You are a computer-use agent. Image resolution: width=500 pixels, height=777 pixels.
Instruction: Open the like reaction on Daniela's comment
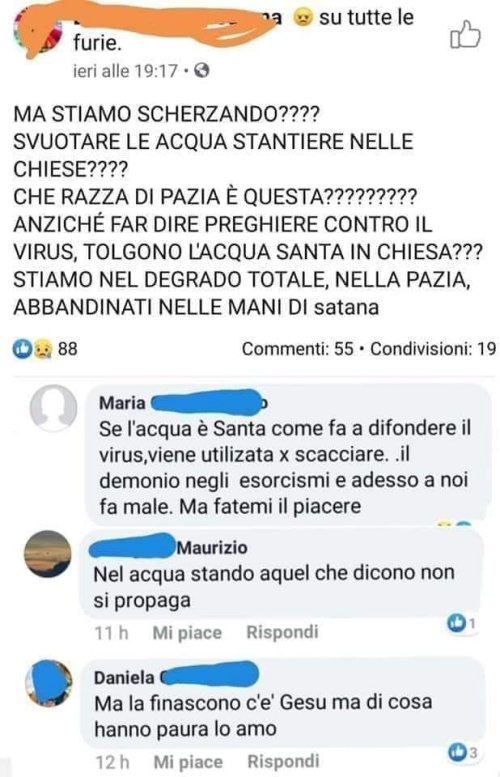pos(462,753)
